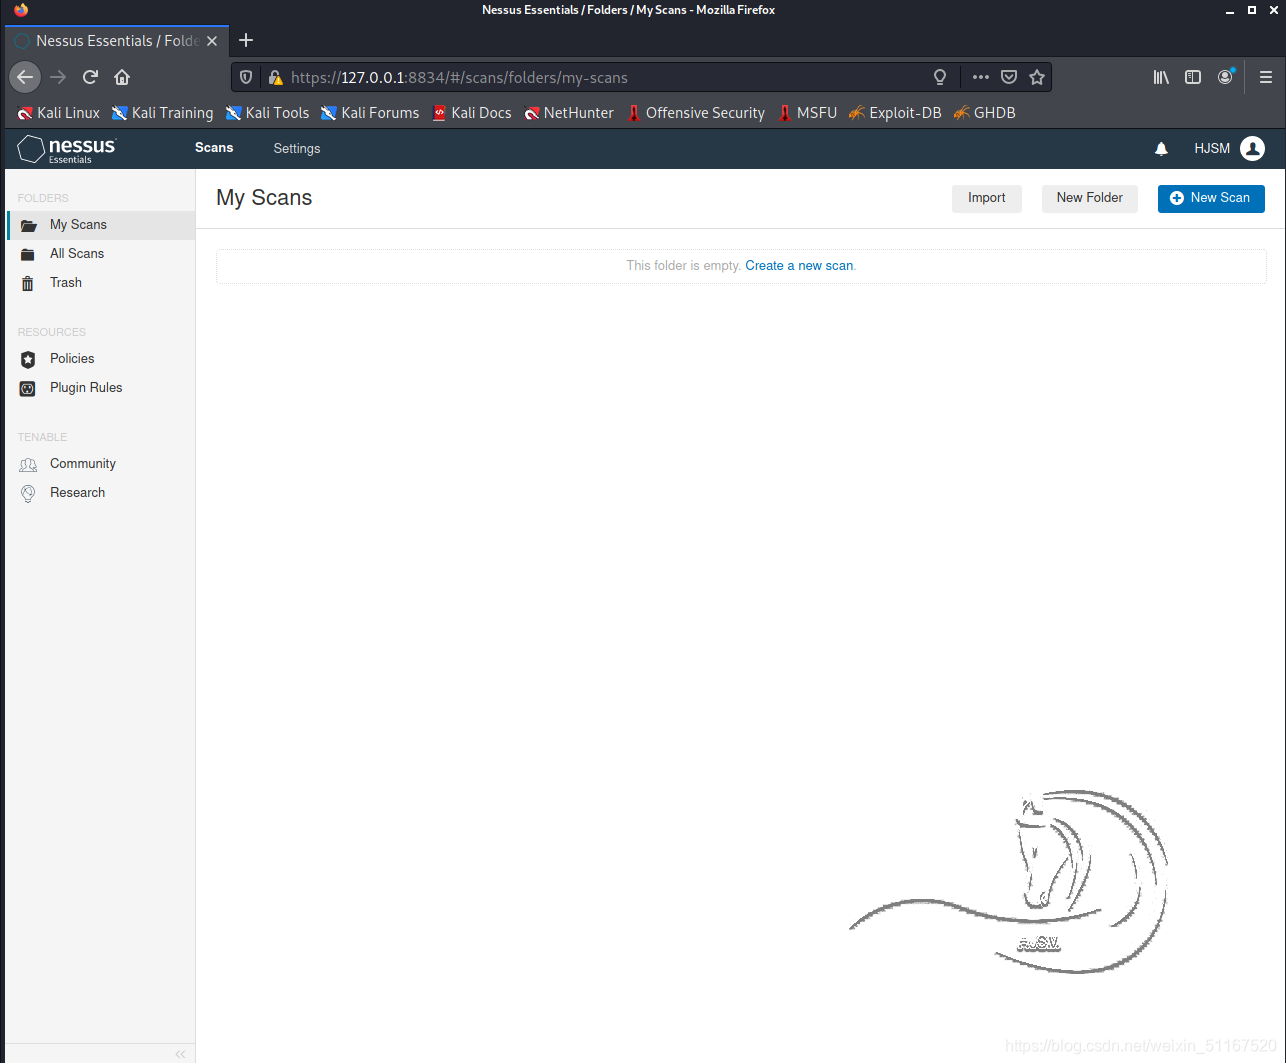Open the Kali Forums bookmark

tap(370, 113)
